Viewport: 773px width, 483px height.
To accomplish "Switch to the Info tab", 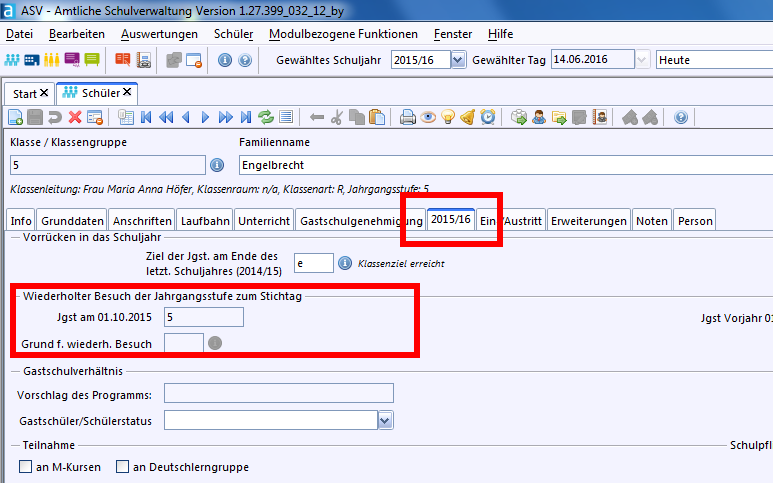I will [x=21, y=221].
